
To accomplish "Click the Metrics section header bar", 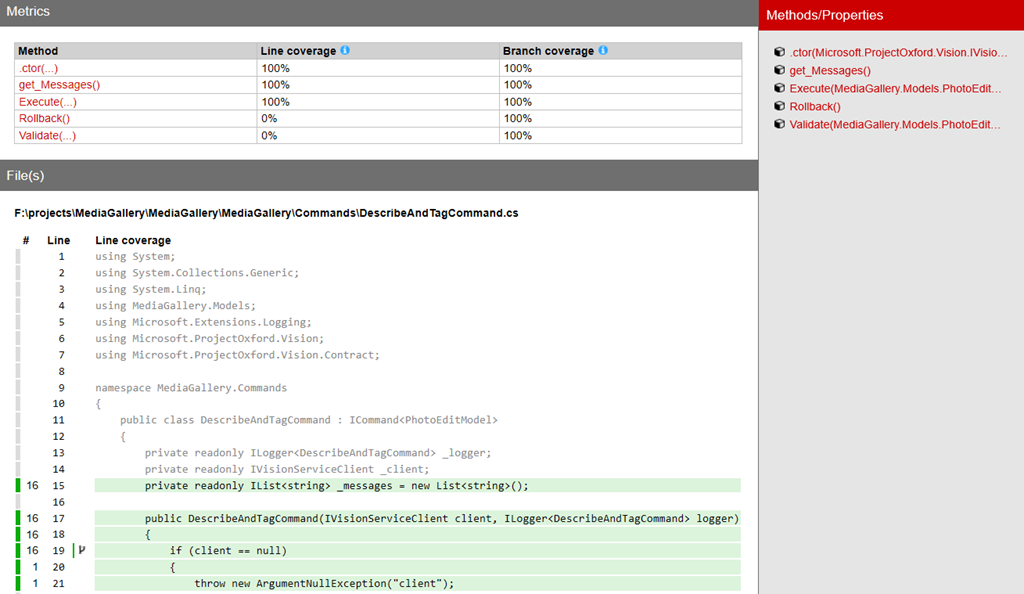I will 379,12.
